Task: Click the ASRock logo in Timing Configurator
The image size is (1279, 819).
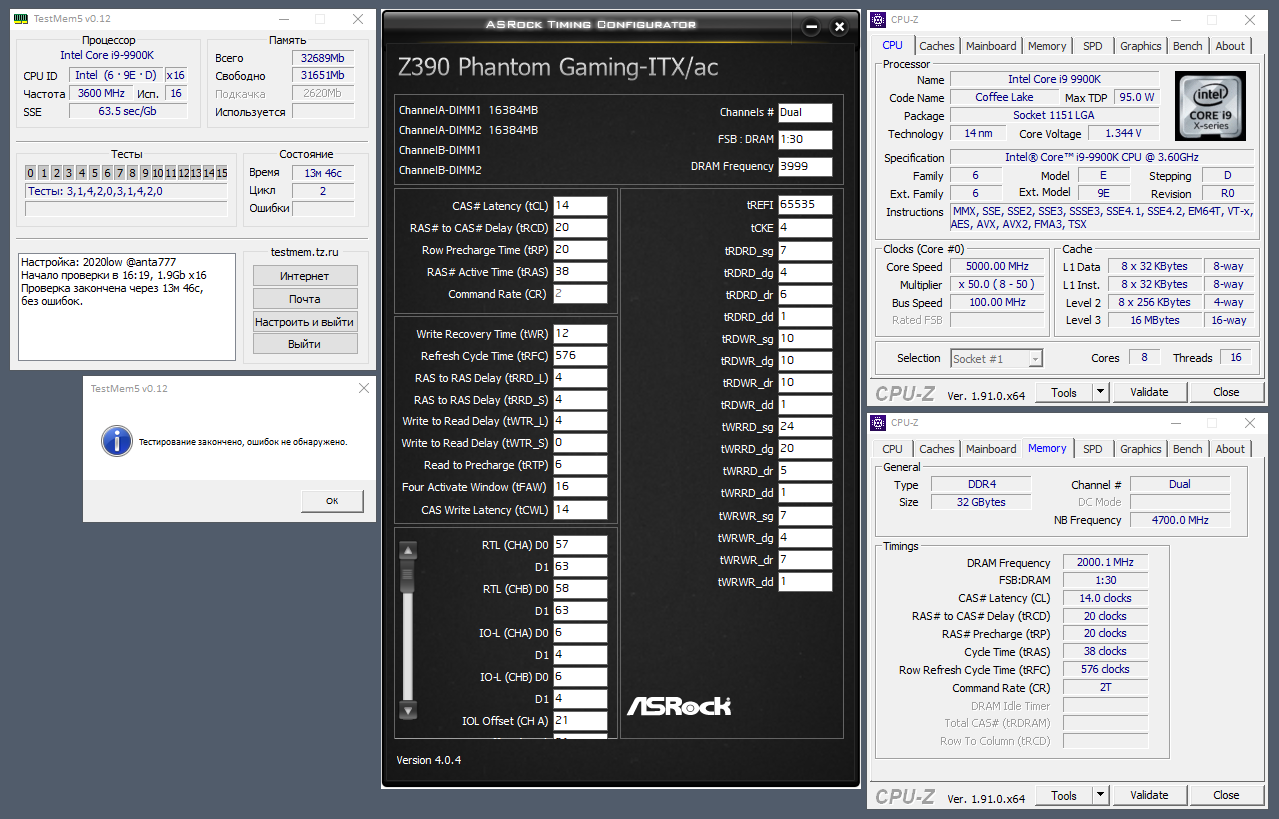Action: [x=679, y=705]
